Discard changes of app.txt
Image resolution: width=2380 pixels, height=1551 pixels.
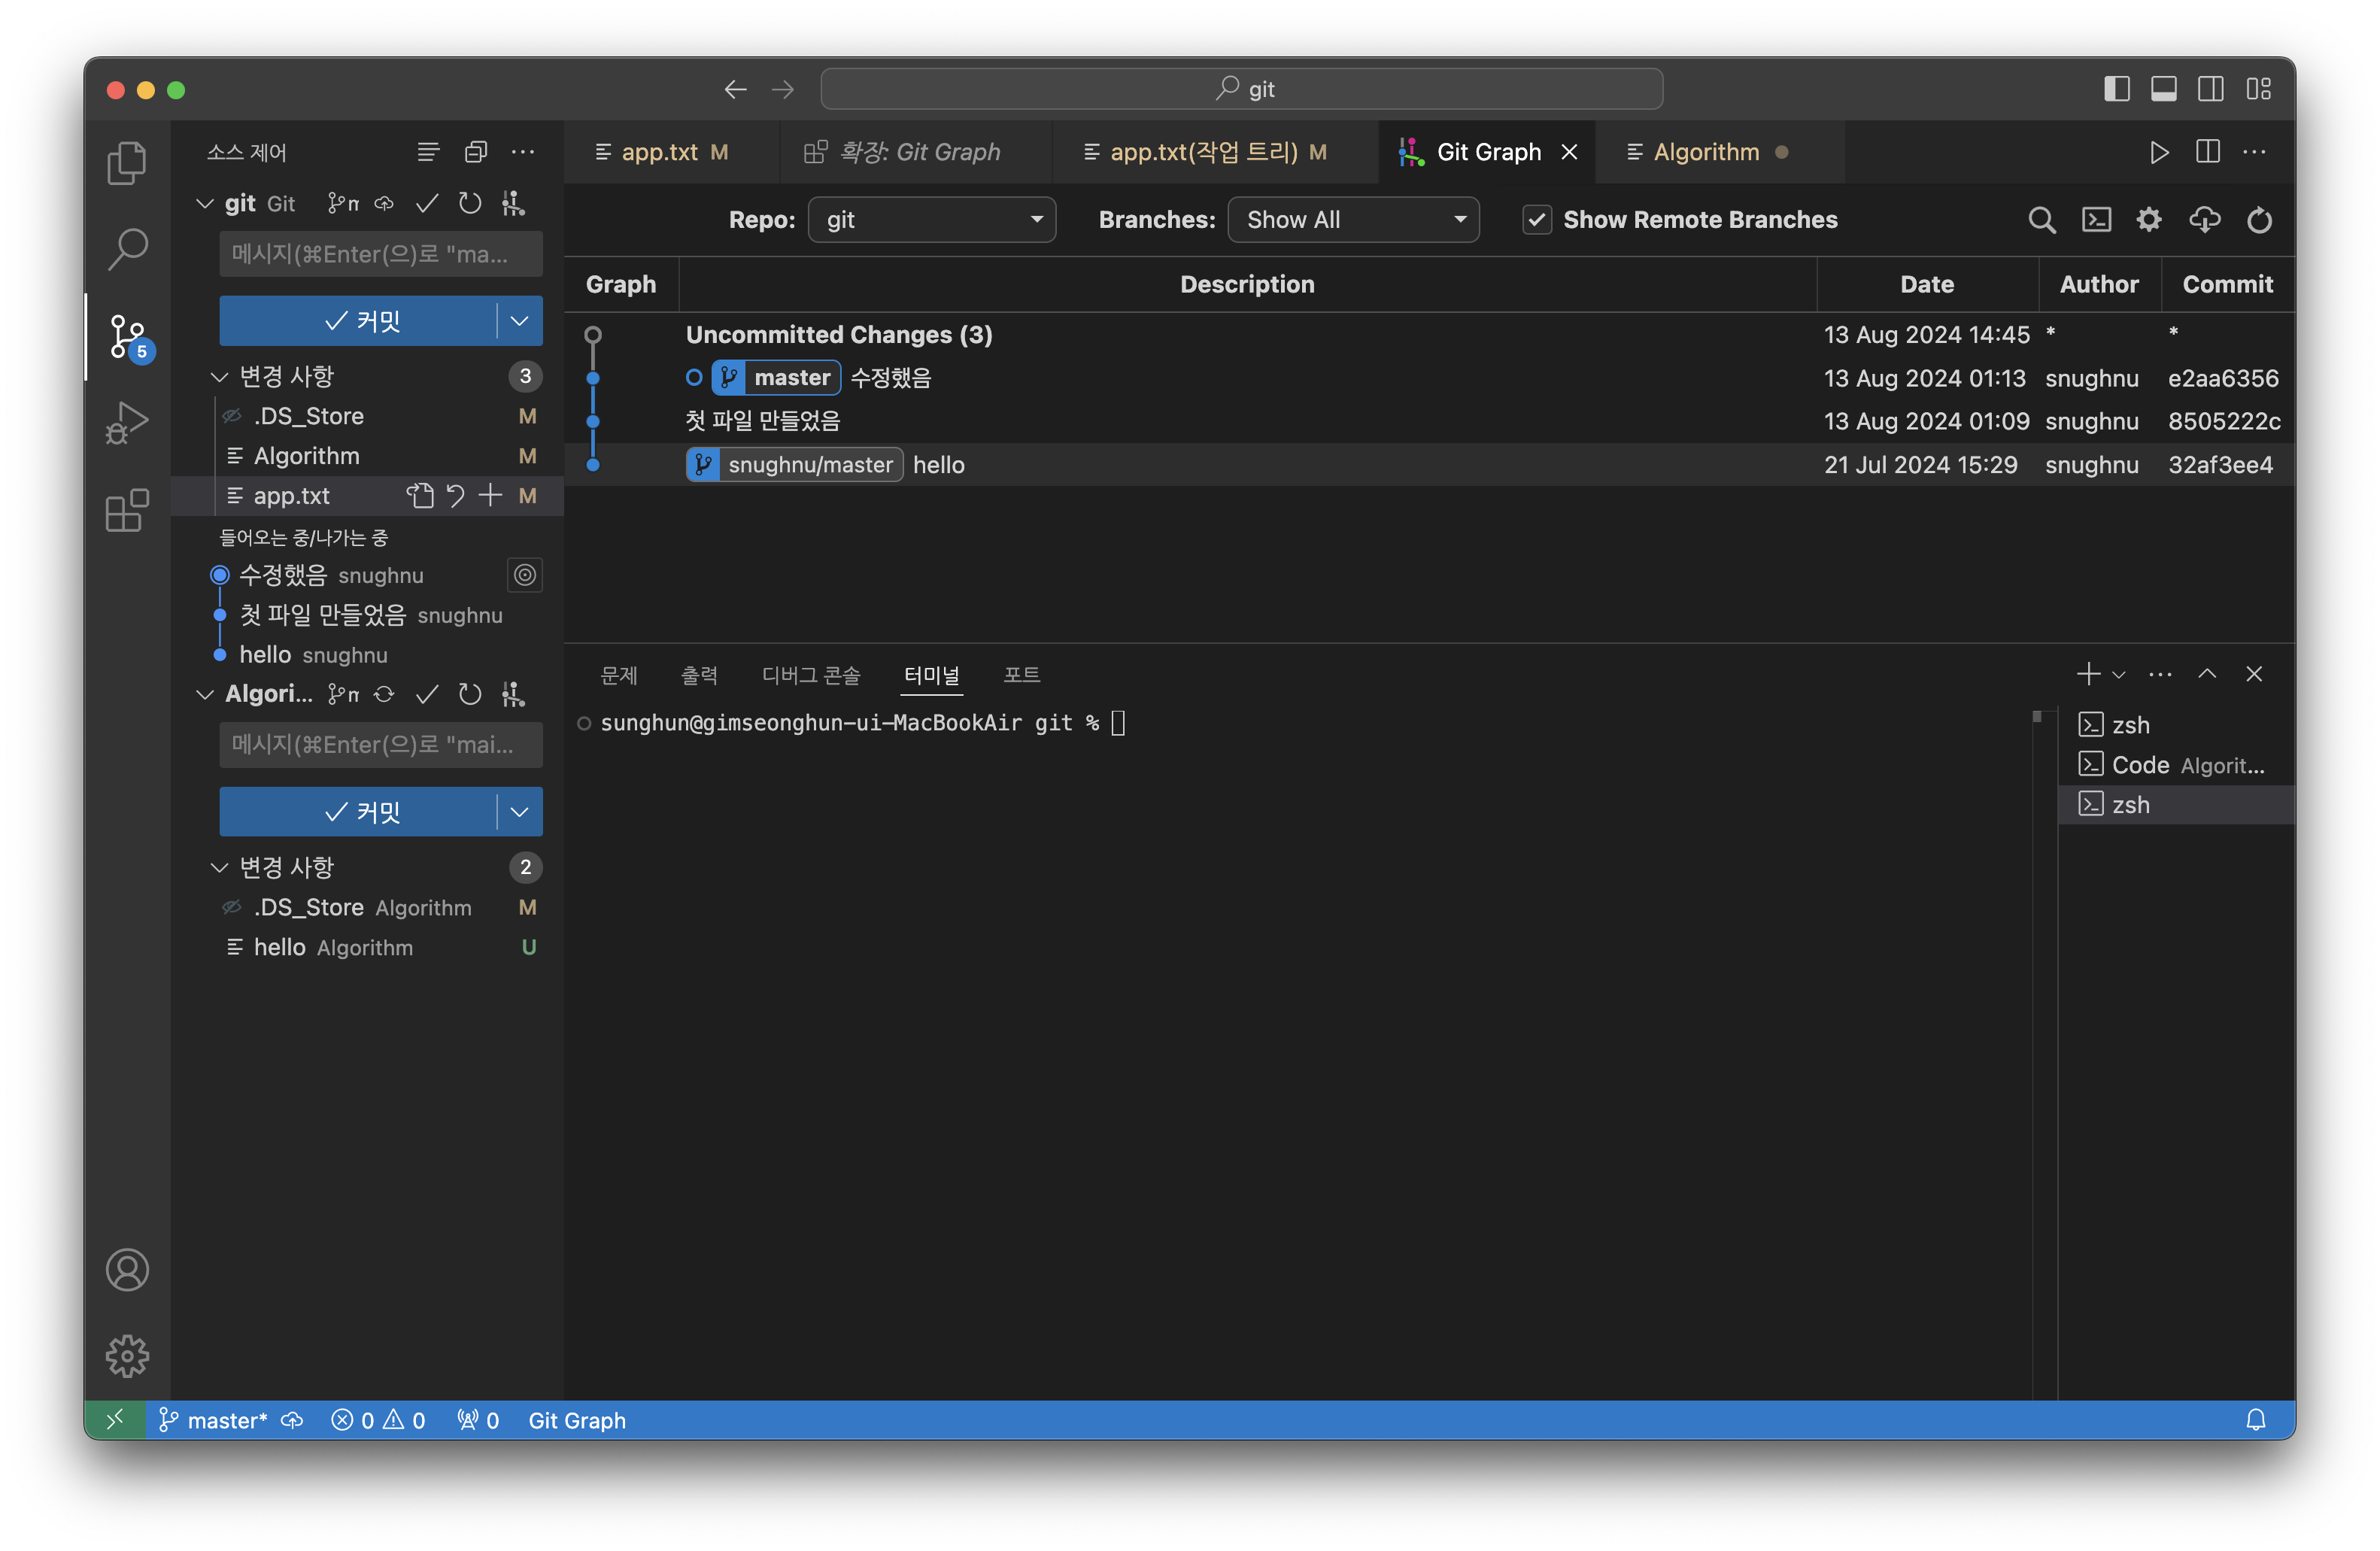pos(455,496)
